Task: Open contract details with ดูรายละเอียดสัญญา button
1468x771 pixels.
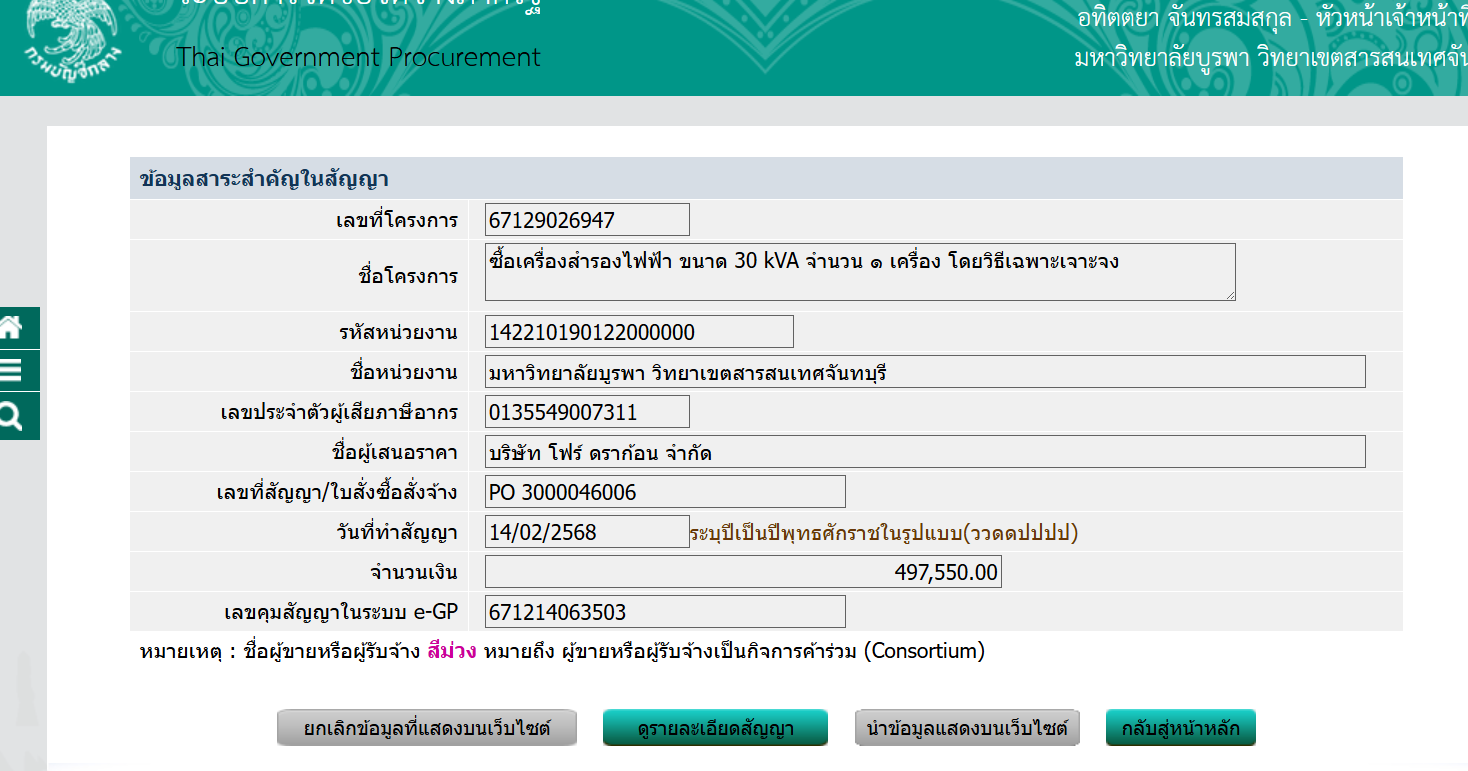Action: (x=715, y=728)
